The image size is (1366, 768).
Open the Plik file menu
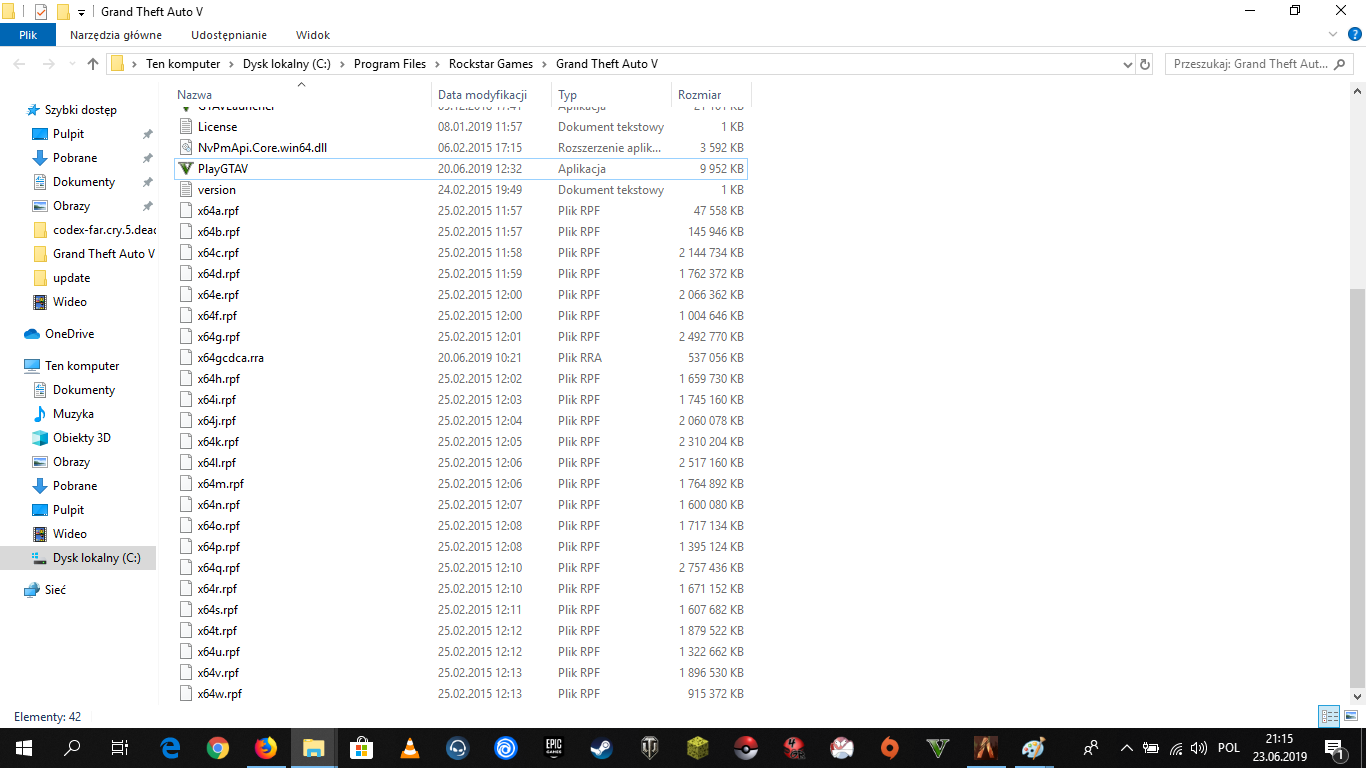28,35
